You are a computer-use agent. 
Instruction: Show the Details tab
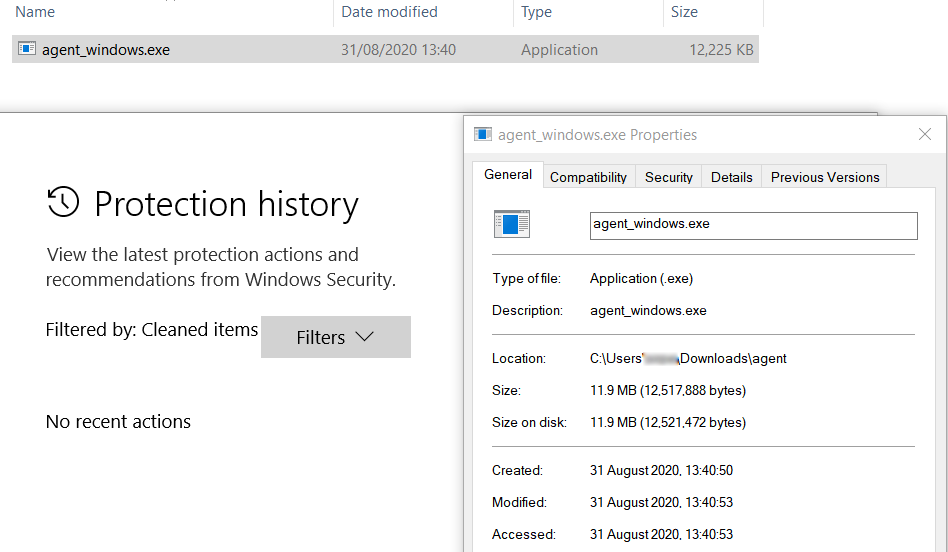[731, 177]
